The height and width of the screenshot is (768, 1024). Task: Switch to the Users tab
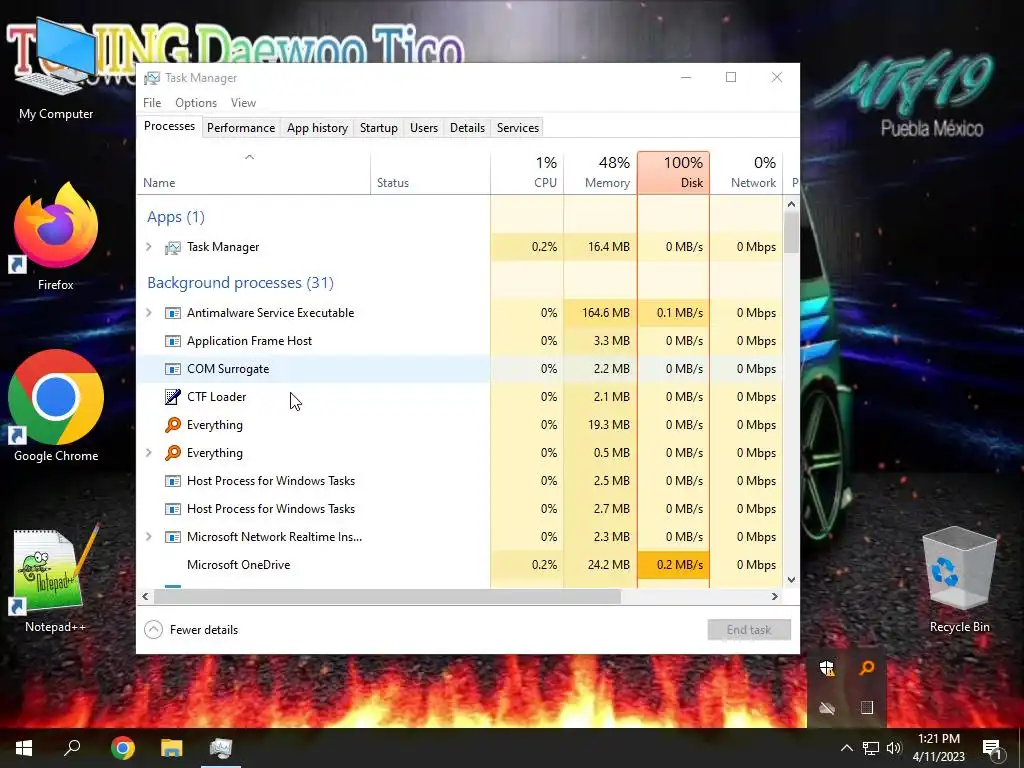(x=424, y=128)
